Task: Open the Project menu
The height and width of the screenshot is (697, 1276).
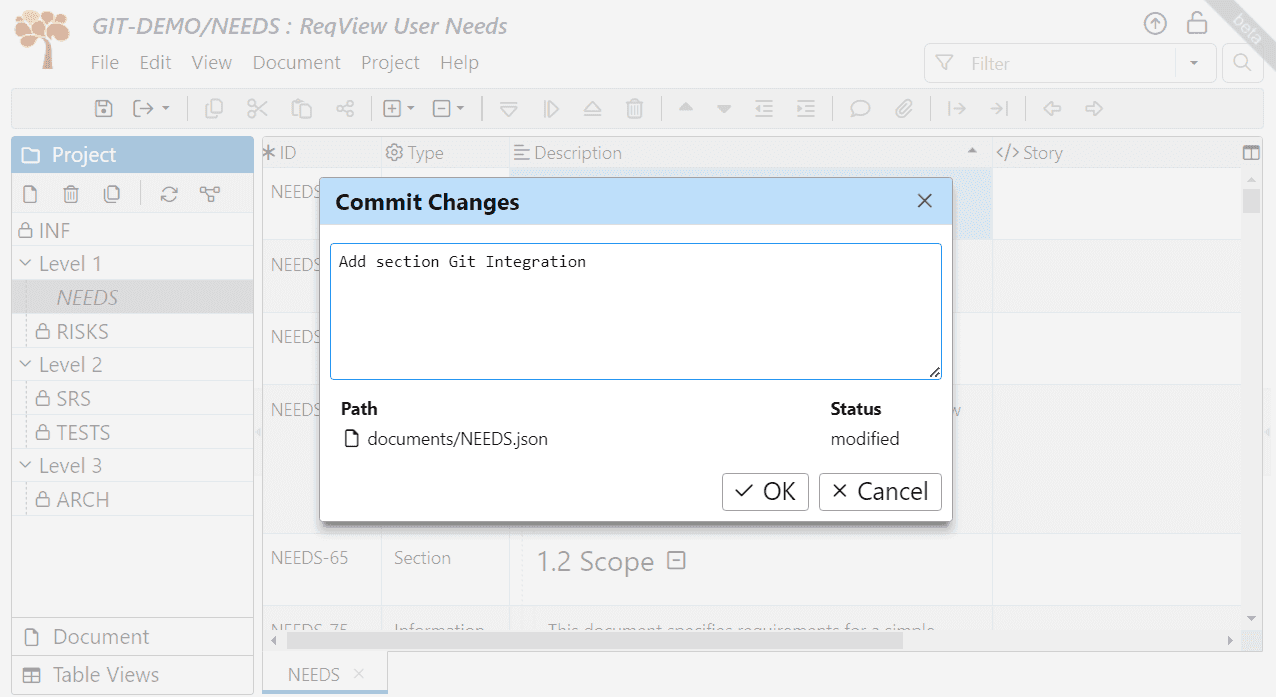Action: click(x=390, y=62)
